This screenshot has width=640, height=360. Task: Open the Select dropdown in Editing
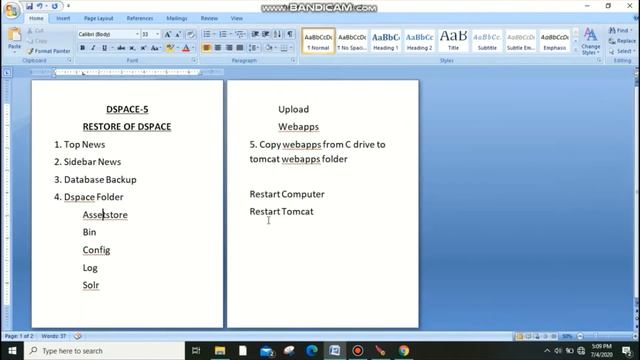pyautogui.click(x=621, y=51)
